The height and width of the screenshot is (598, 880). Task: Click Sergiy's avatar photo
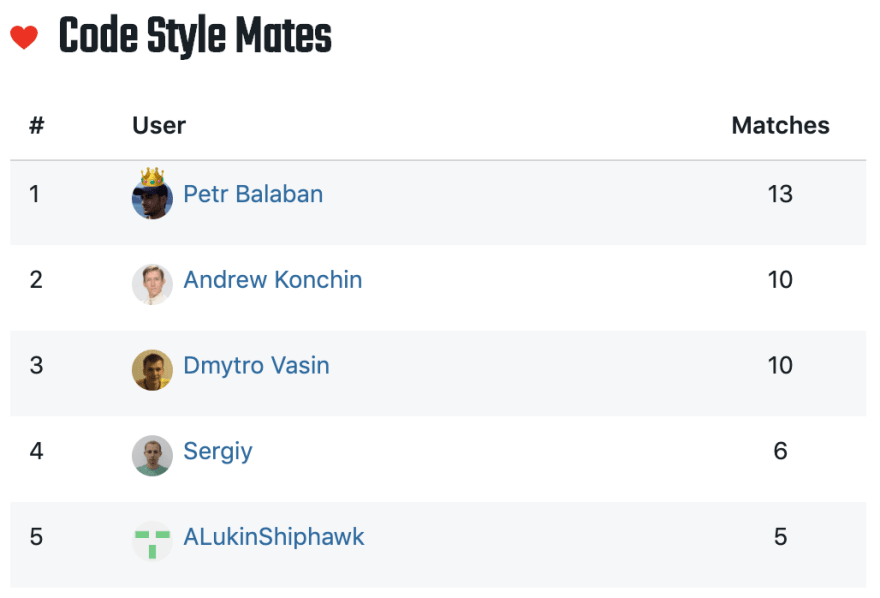coord(152,456)
